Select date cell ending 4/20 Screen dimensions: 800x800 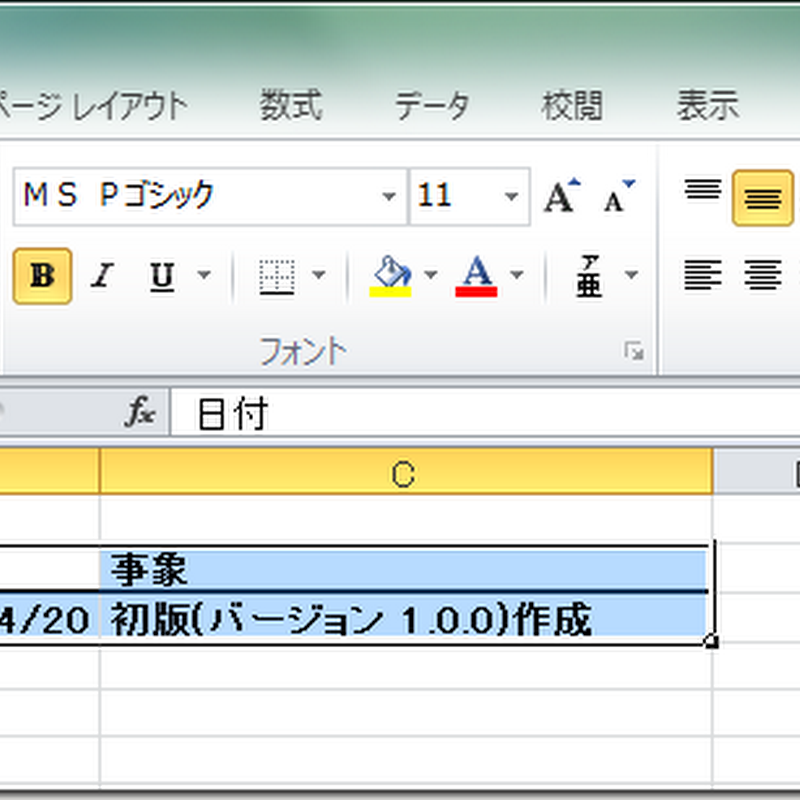(x=49, y=618)
